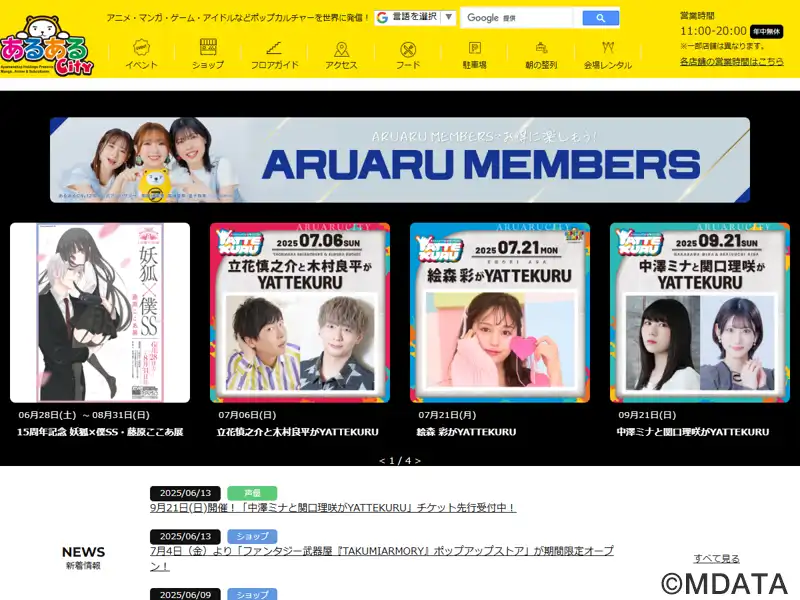
Task: Click title 15周年記念 妖狐×僕SS・藤原ここあ展
Action: click(x=100, y=432)
